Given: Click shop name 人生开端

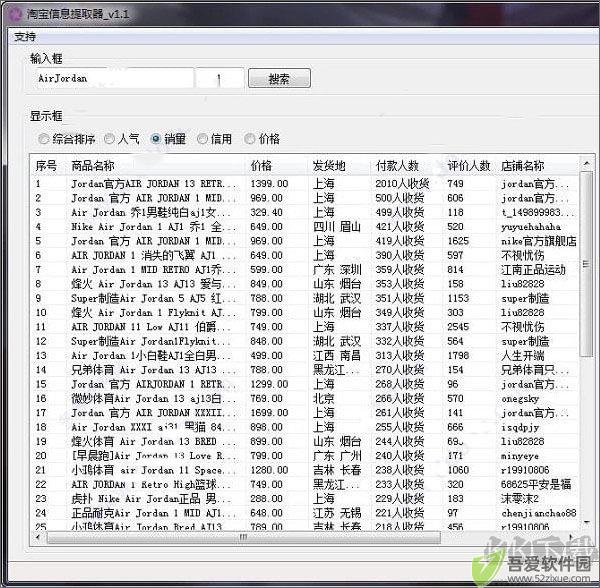Looking at the screenshot, I should (x=522, y=355).
